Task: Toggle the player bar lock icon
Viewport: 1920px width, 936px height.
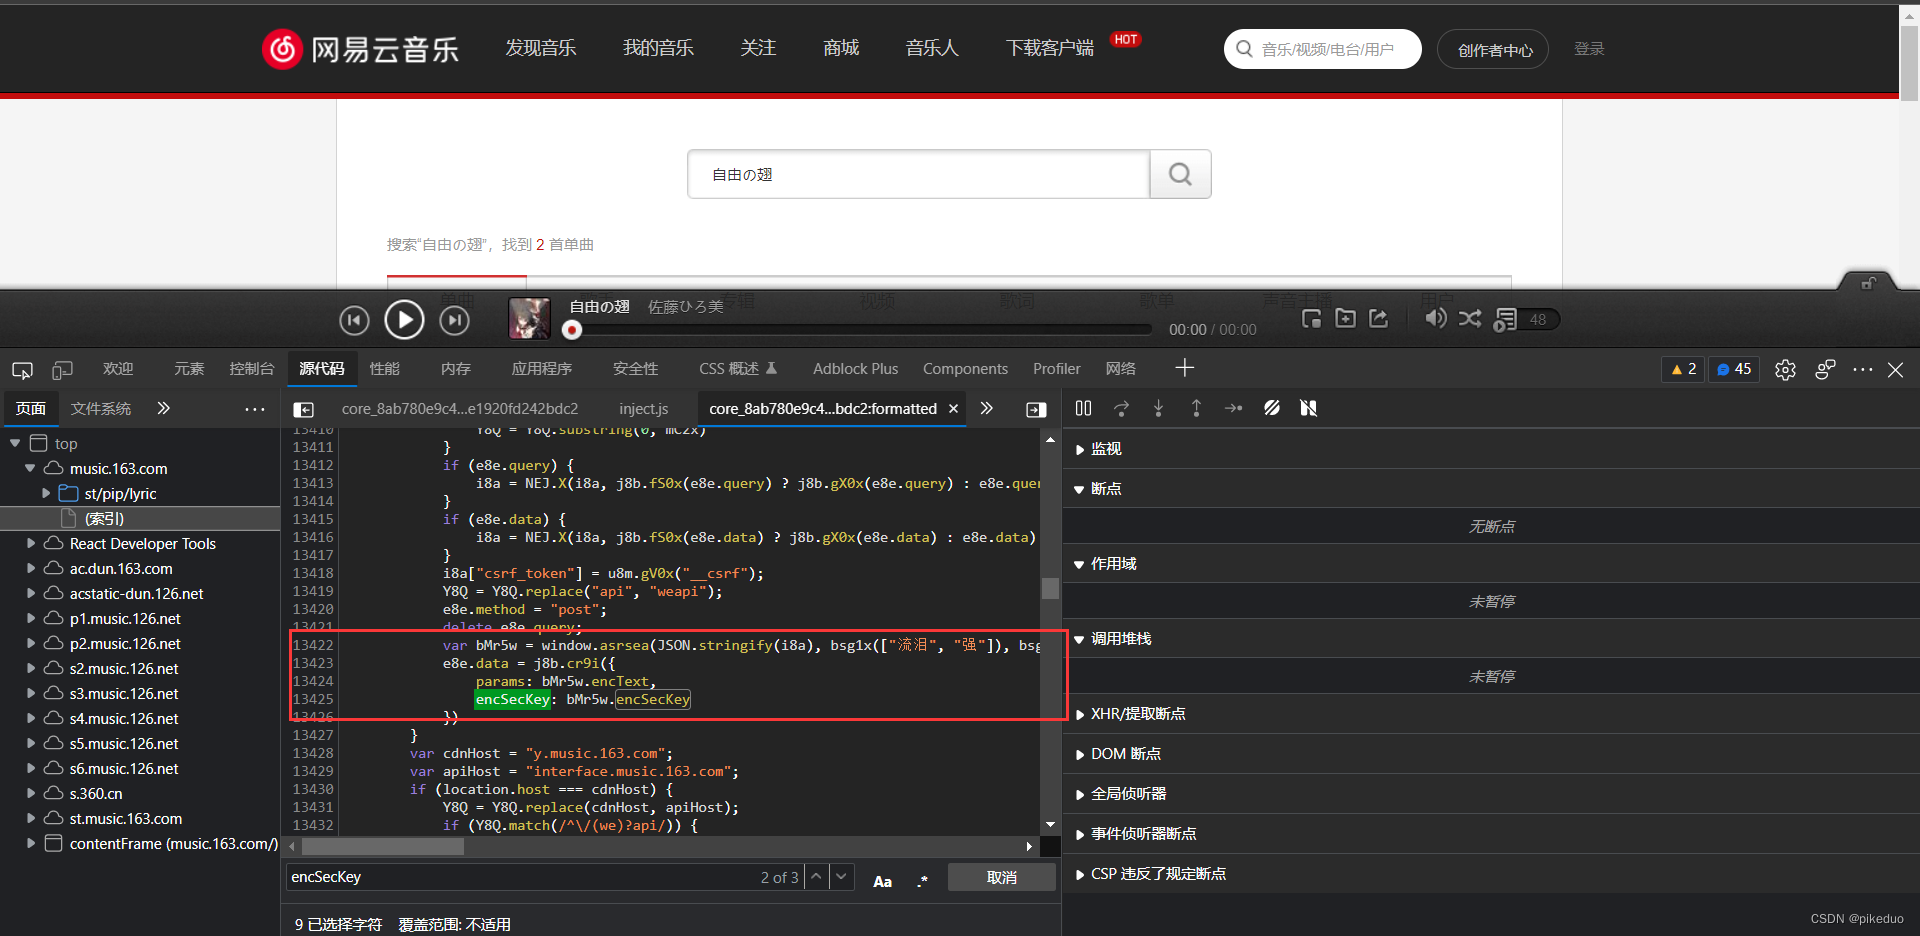Action: (x=1867, y=283)
